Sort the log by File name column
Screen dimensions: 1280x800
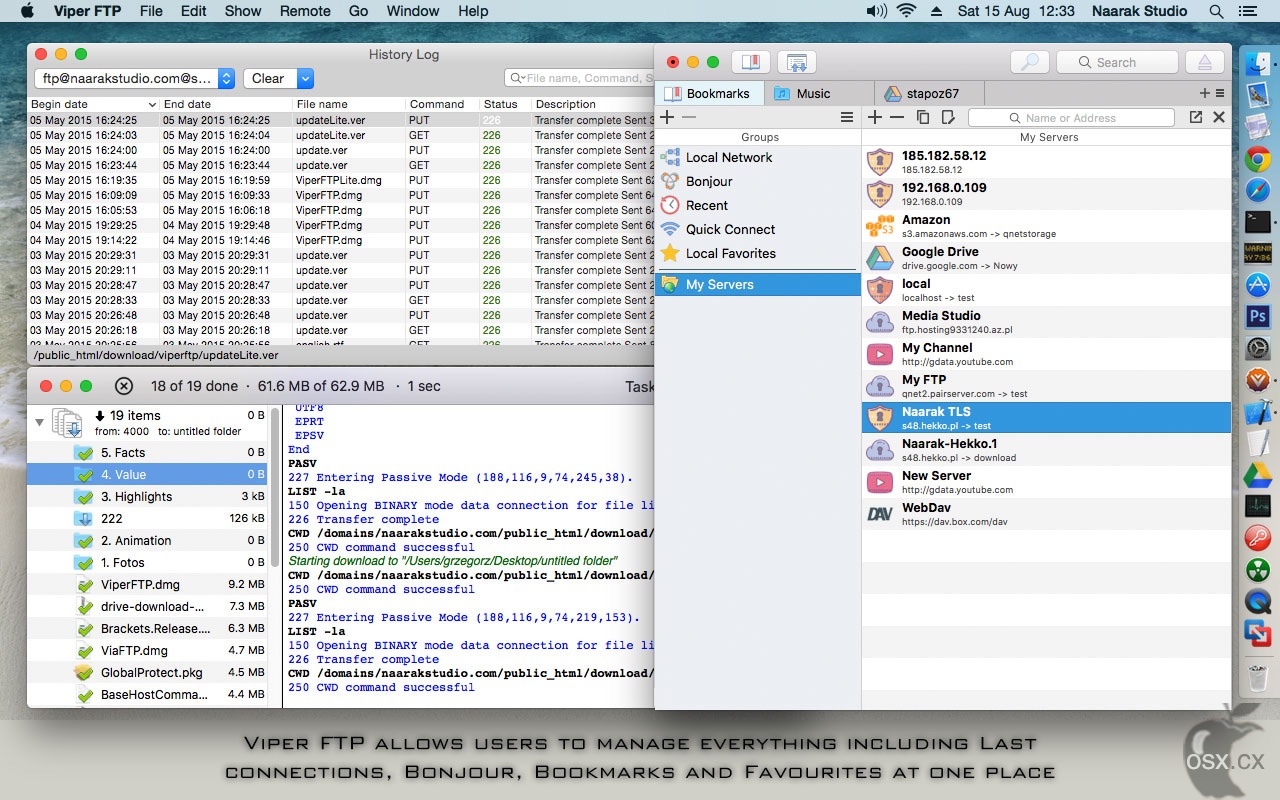[x=349, y=104]
